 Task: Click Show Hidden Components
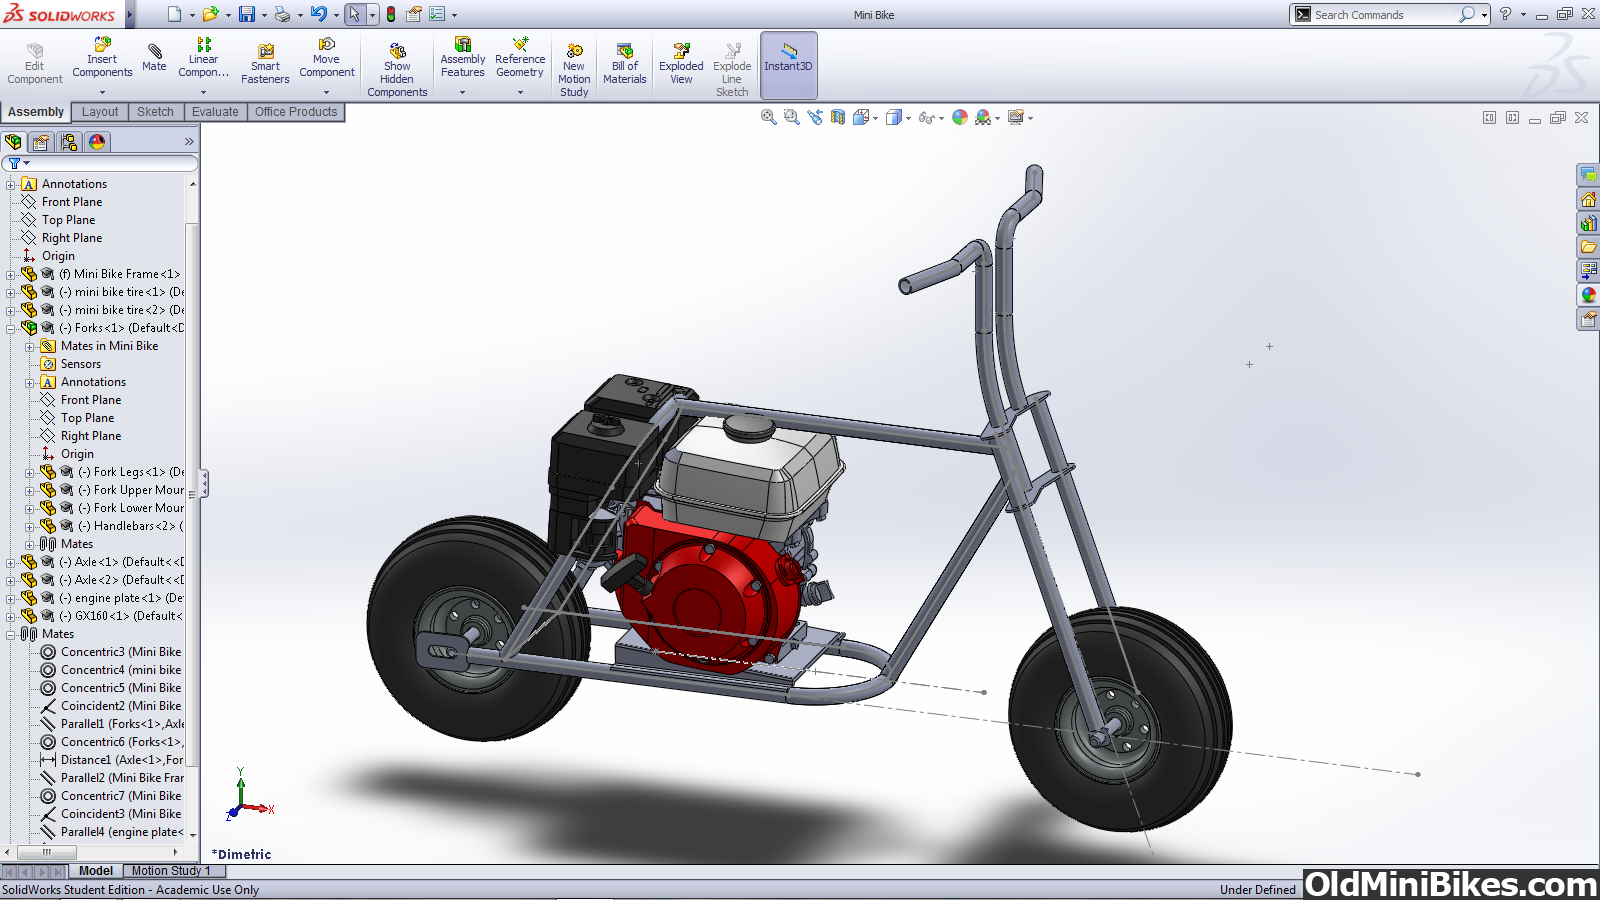[x=397, y=70]
